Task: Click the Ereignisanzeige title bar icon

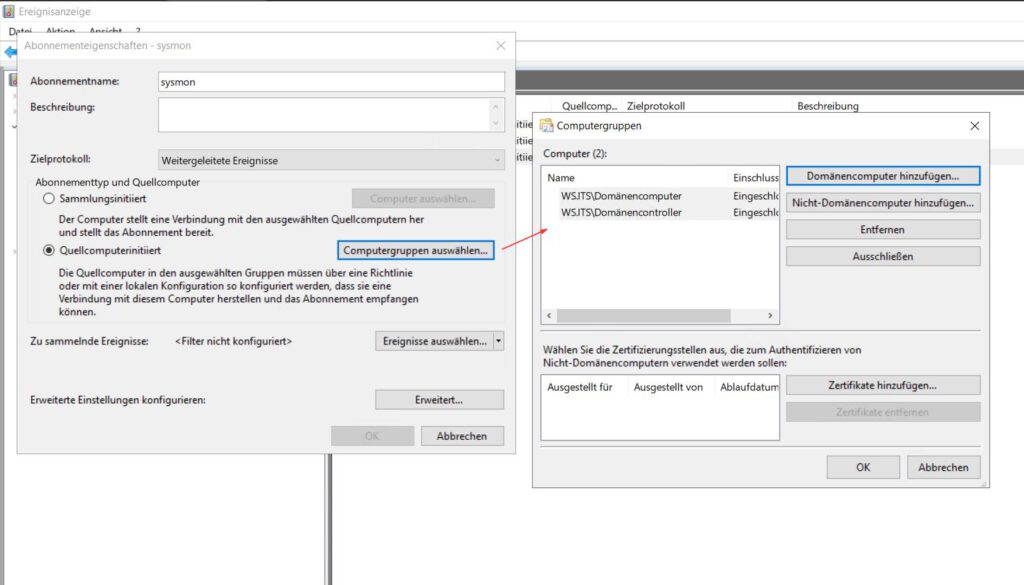Action: click(x=10, y=12)
